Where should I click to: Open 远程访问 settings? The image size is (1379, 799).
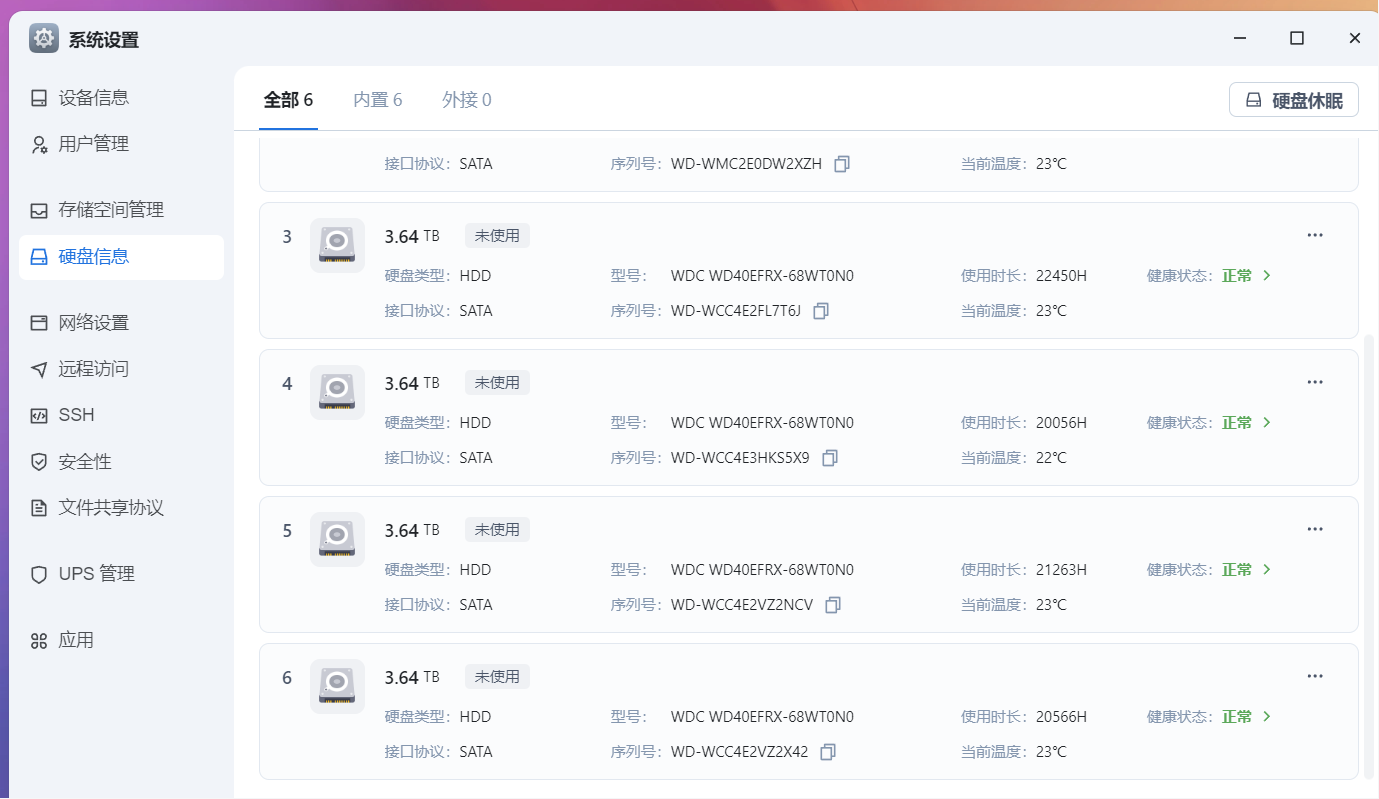pyautogui.click(x=121, y=369)
